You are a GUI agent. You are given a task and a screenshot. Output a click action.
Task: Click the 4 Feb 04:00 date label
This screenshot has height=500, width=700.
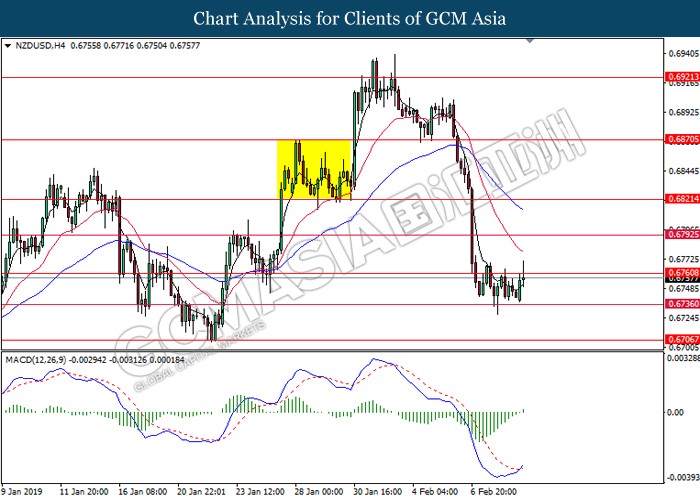click(x=437, y=491)
